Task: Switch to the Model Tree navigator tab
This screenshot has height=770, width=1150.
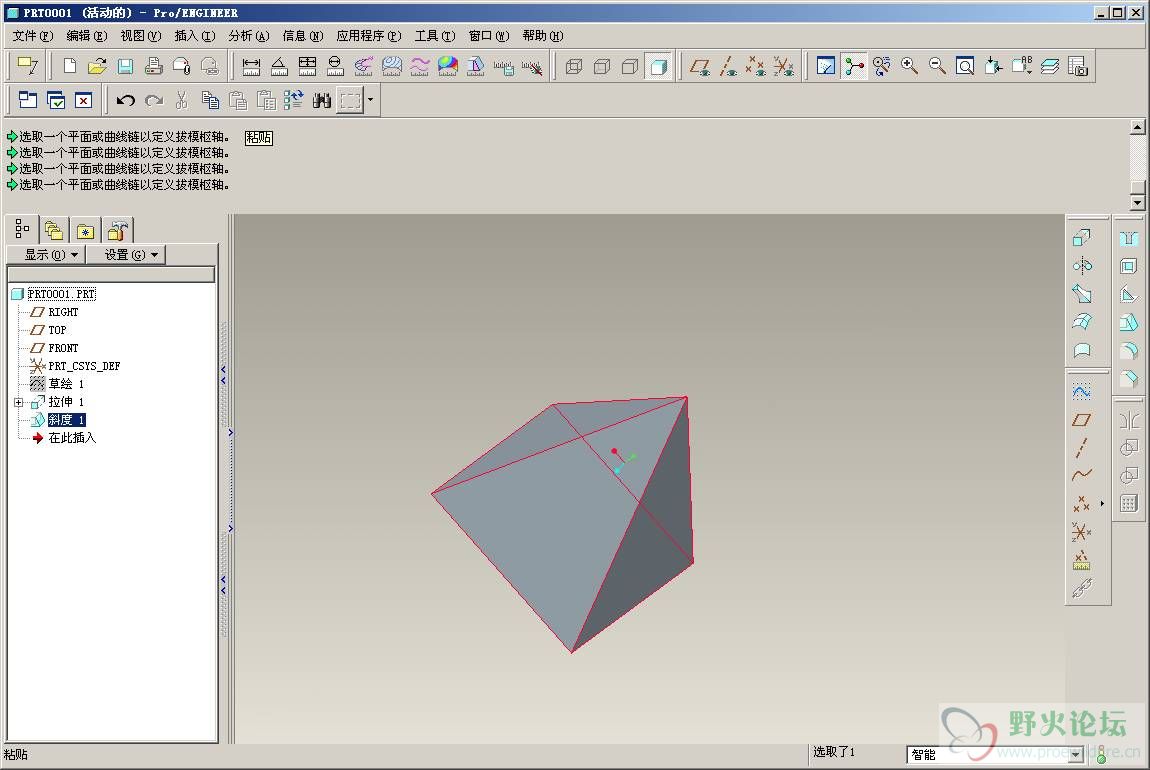Action: [x=22, y=229]
